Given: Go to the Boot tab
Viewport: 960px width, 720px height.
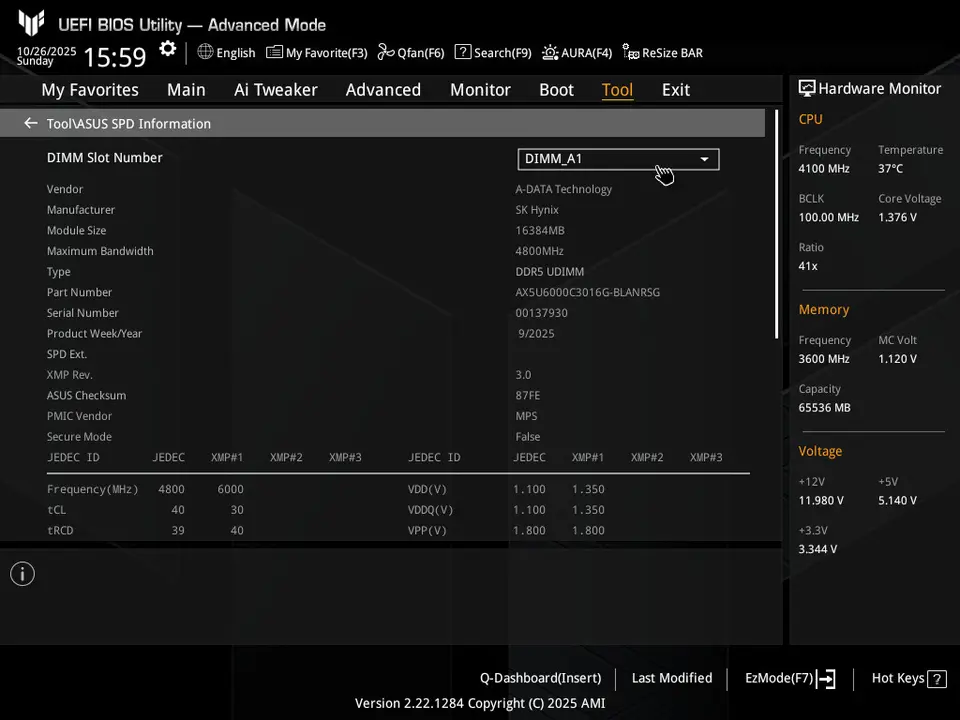Looking at the screenshot, I should pyautogui.click(x=556, y=90).
